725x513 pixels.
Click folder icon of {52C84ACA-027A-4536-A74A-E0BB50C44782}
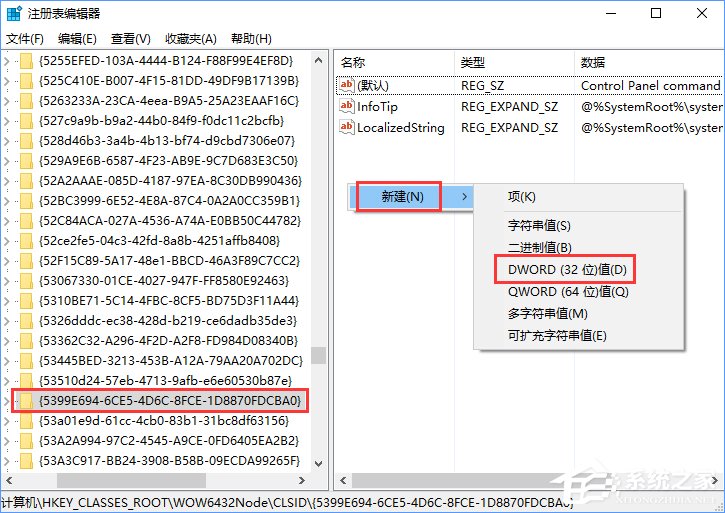tap(26, 221)
